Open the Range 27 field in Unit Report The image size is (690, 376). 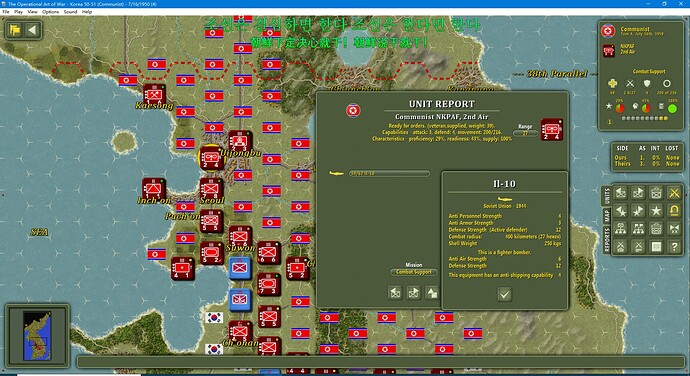(x=525, y=133)
